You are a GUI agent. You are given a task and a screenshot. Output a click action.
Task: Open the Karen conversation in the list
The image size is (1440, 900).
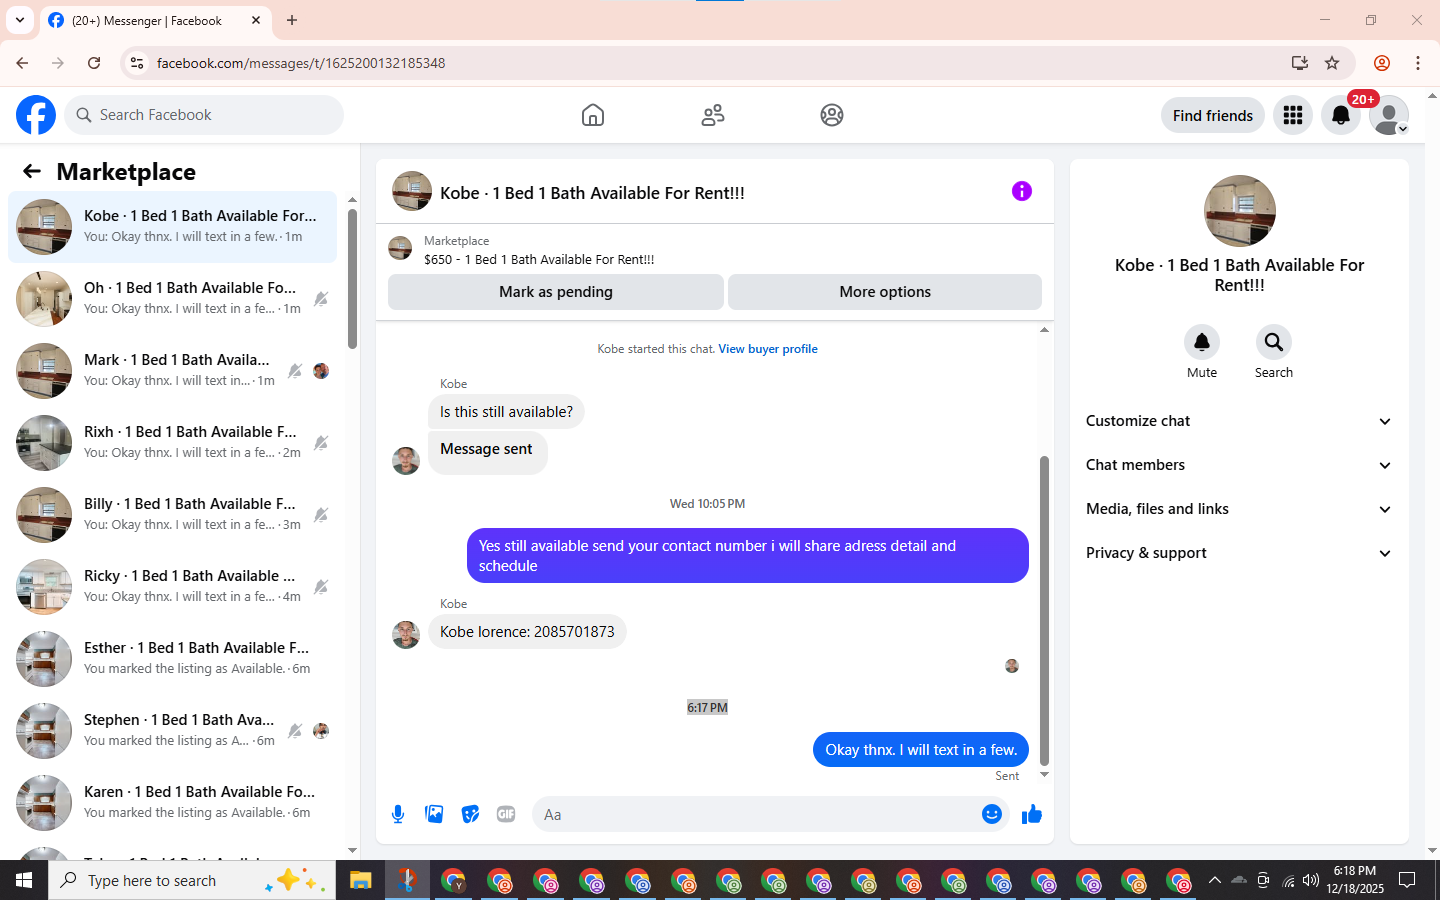coord(172,803)
